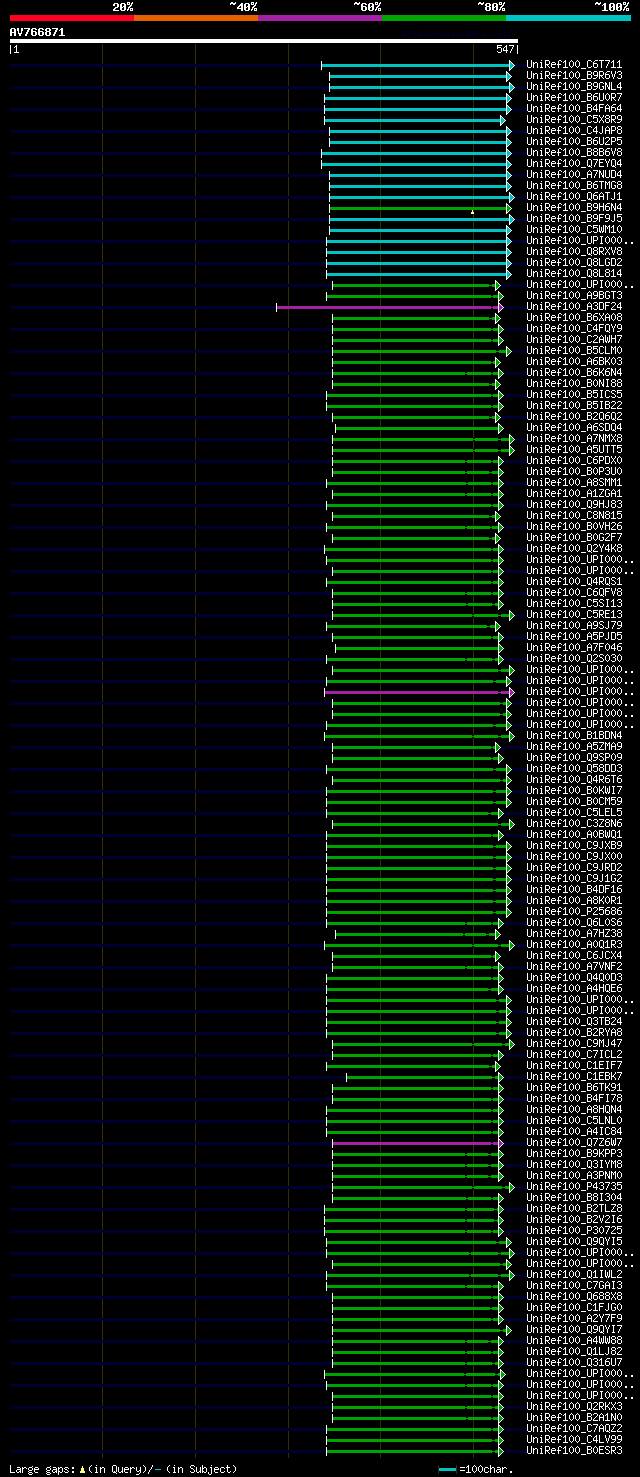Viewport: 640px width, 1477px height.
Task: Select the UniRef100_B6U2P5 label
Action: pos(574,142)
